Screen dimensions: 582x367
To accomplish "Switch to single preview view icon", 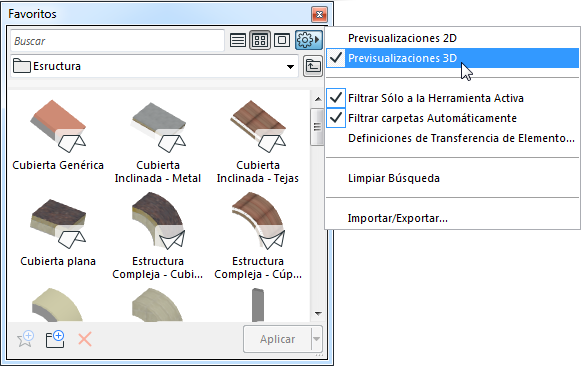I will pos(282,40).
